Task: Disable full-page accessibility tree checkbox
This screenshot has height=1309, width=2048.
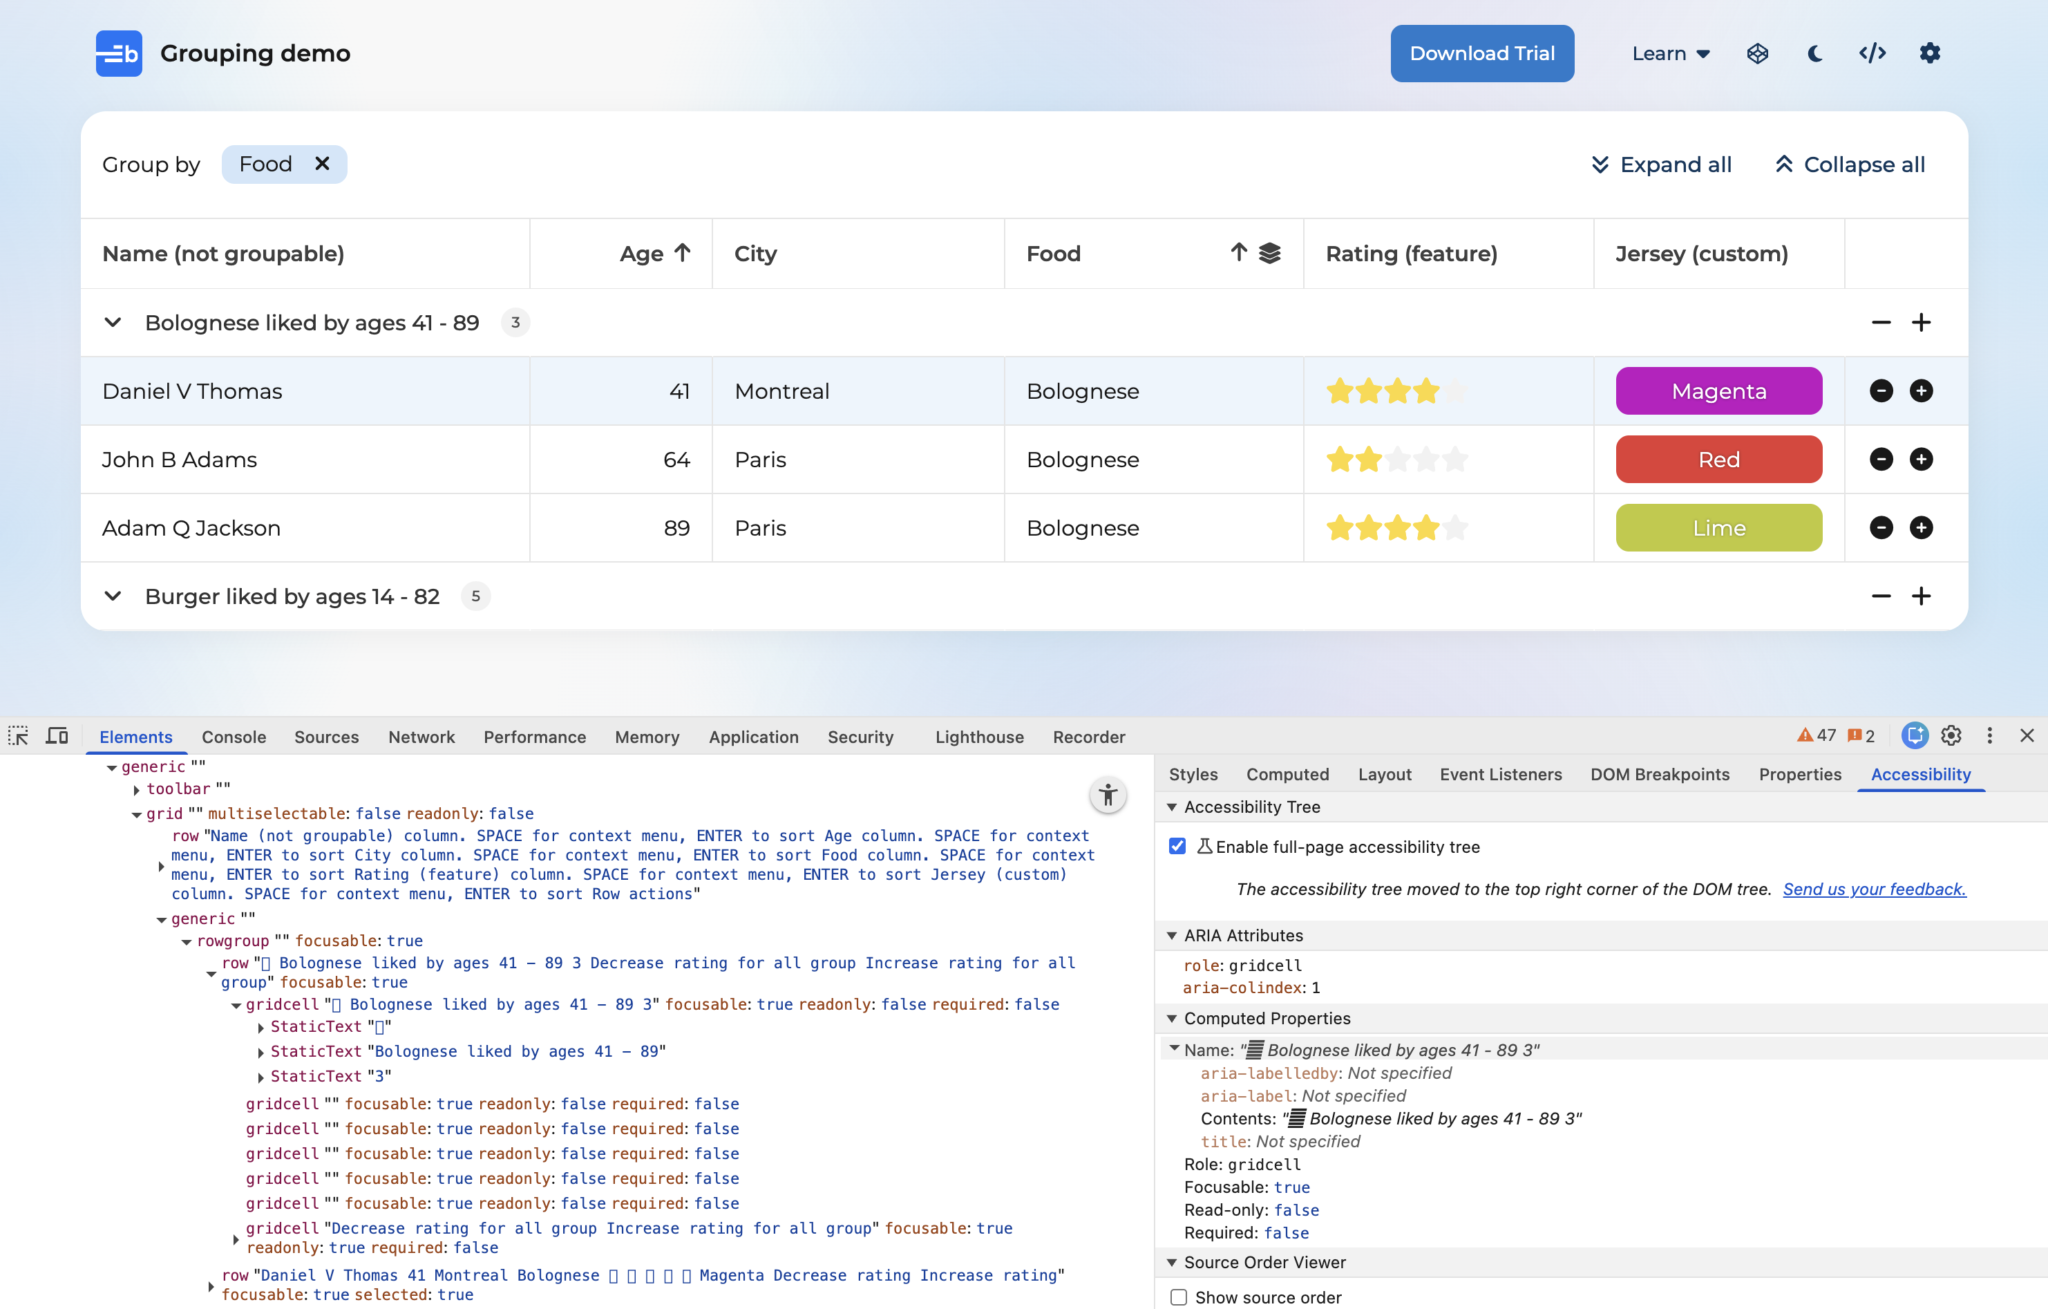Action: pos(1177,847)
